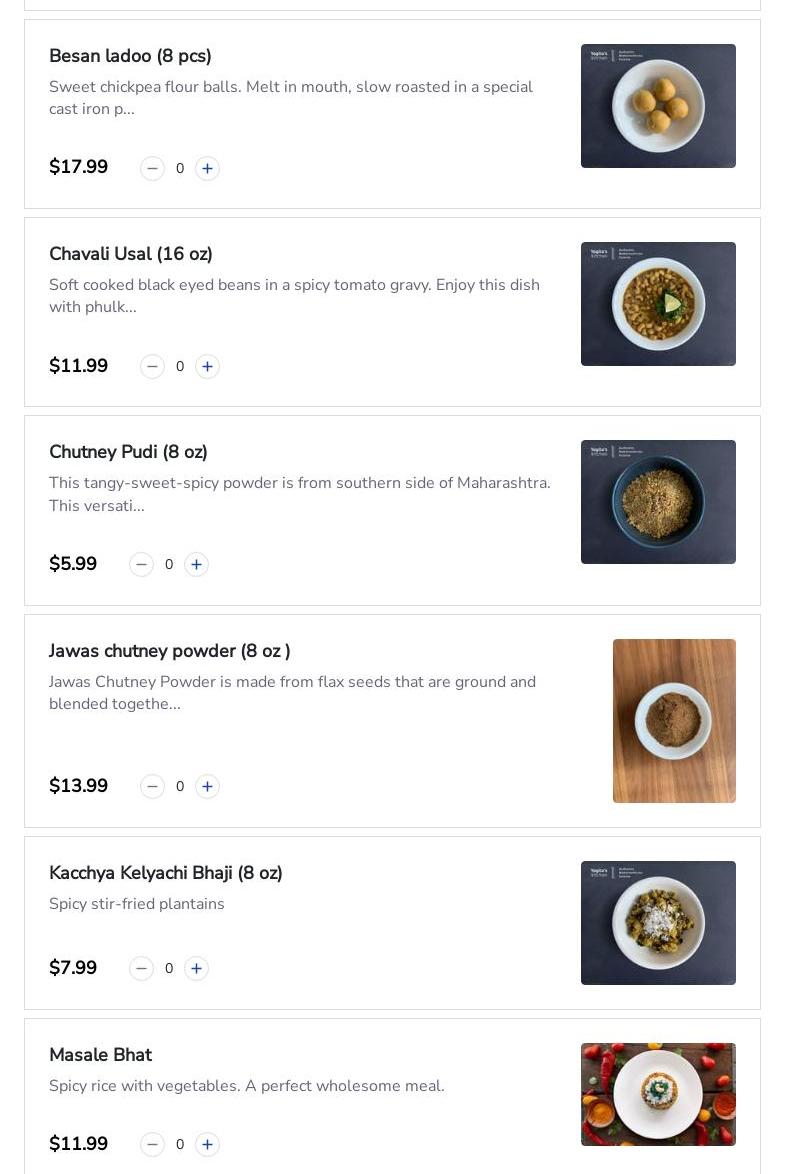This screenshot has height=1174, width=785.
Task: Decrease Masale Bhat quantity with minus
Action: pos(152,1144)
